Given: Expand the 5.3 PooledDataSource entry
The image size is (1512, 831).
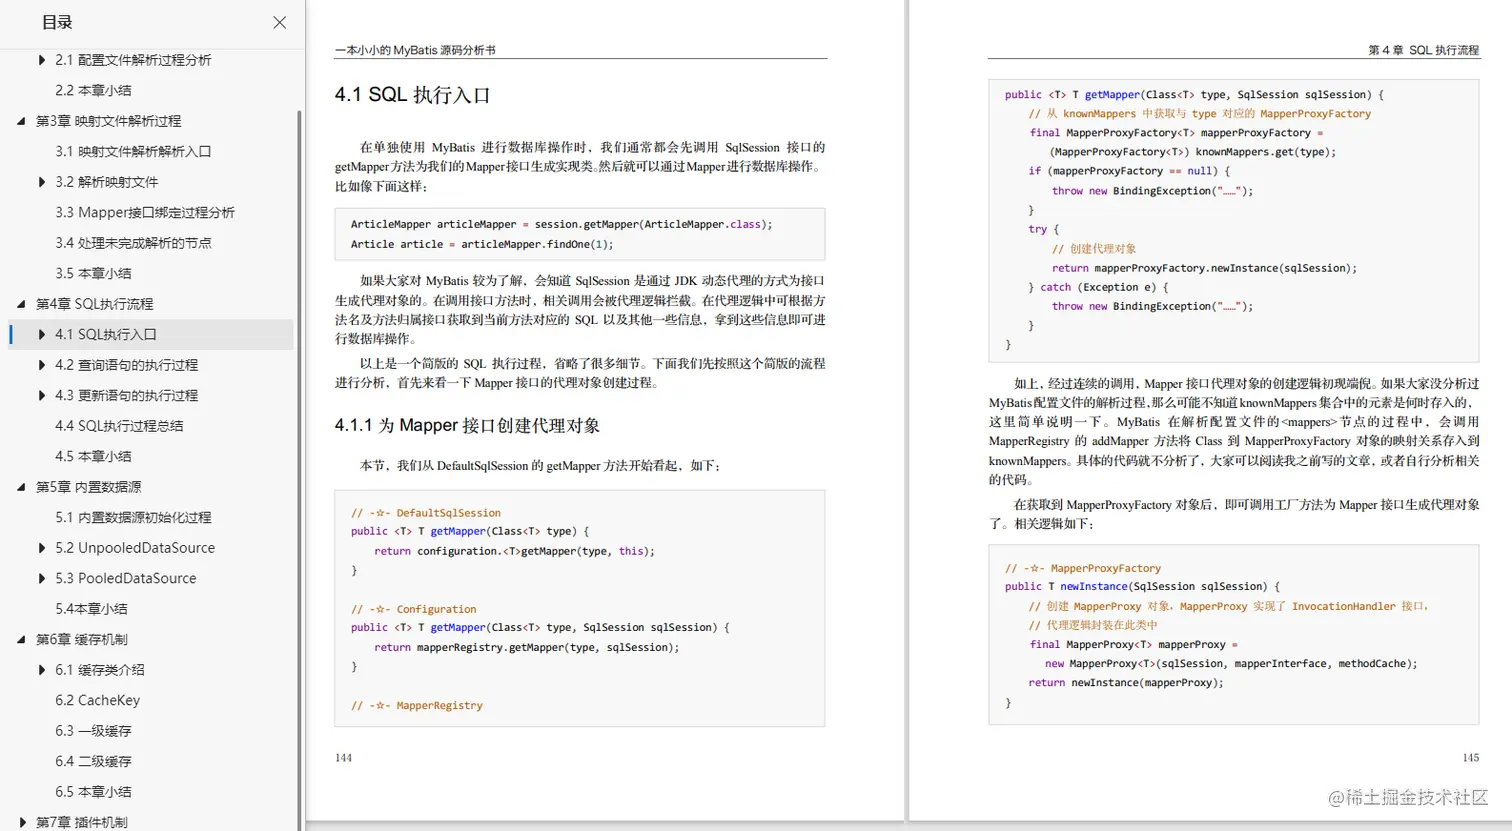Looking at the screenshot, I should coord(41,578).
